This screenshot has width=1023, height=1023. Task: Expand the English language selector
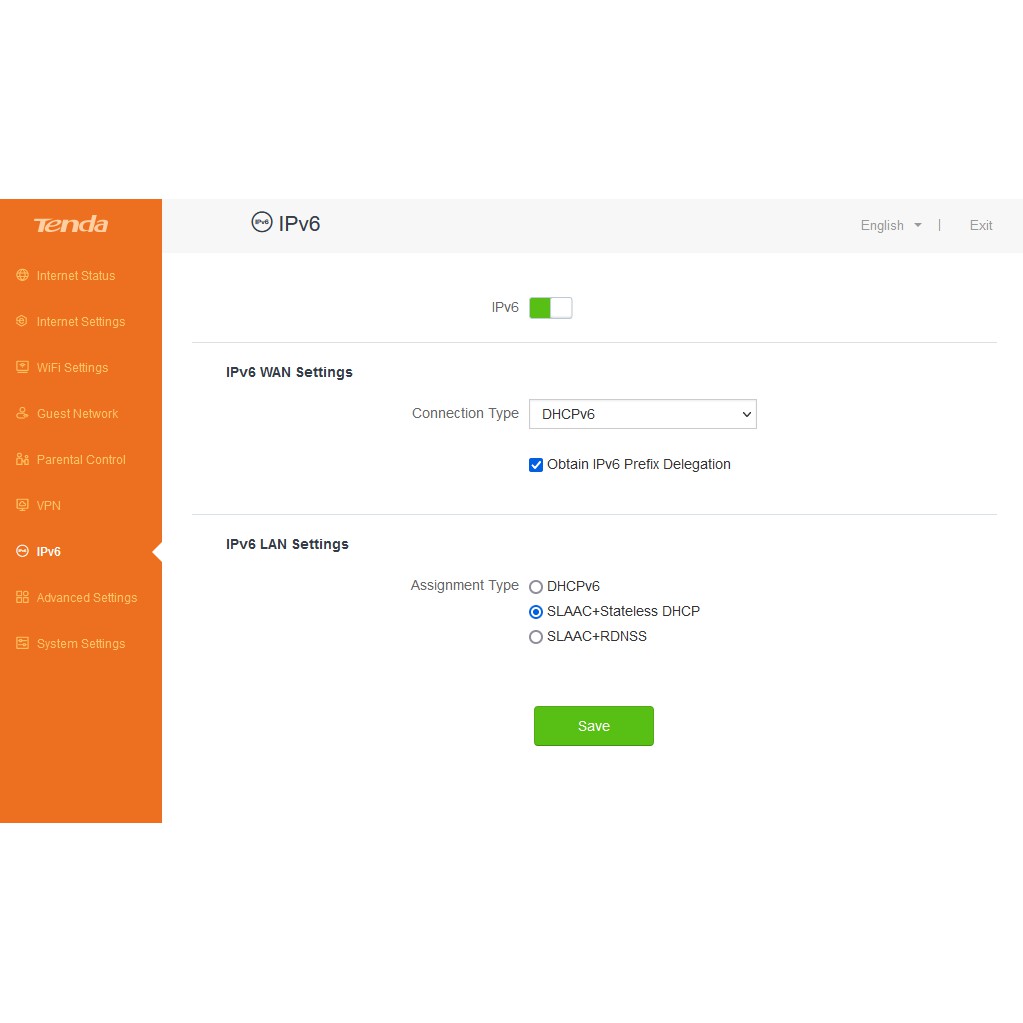coord(890,226)
